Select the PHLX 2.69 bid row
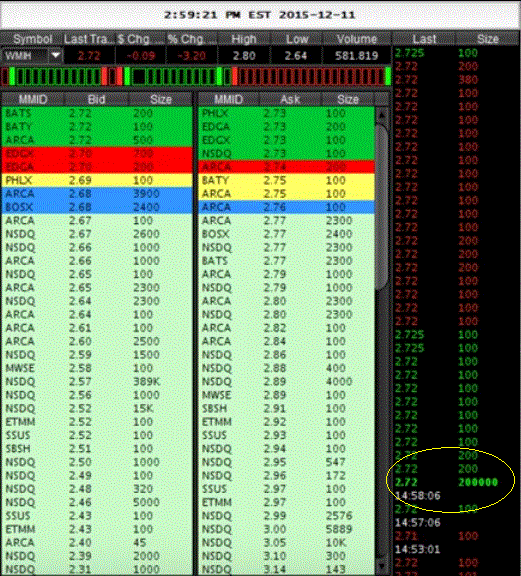This screenshot has height=576, width=521. point(97,180)
